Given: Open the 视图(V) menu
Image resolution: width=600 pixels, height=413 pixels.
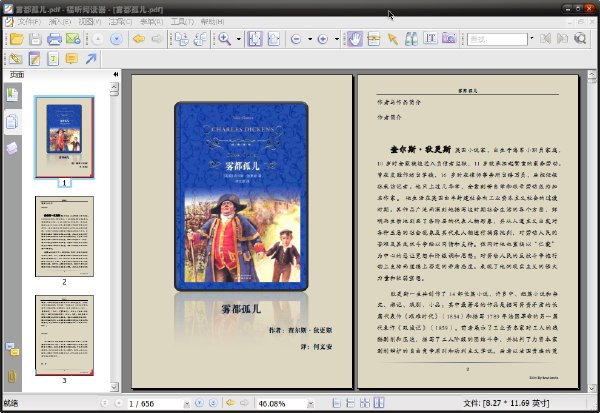Looking at the screenshot, I should coord(90,22).
